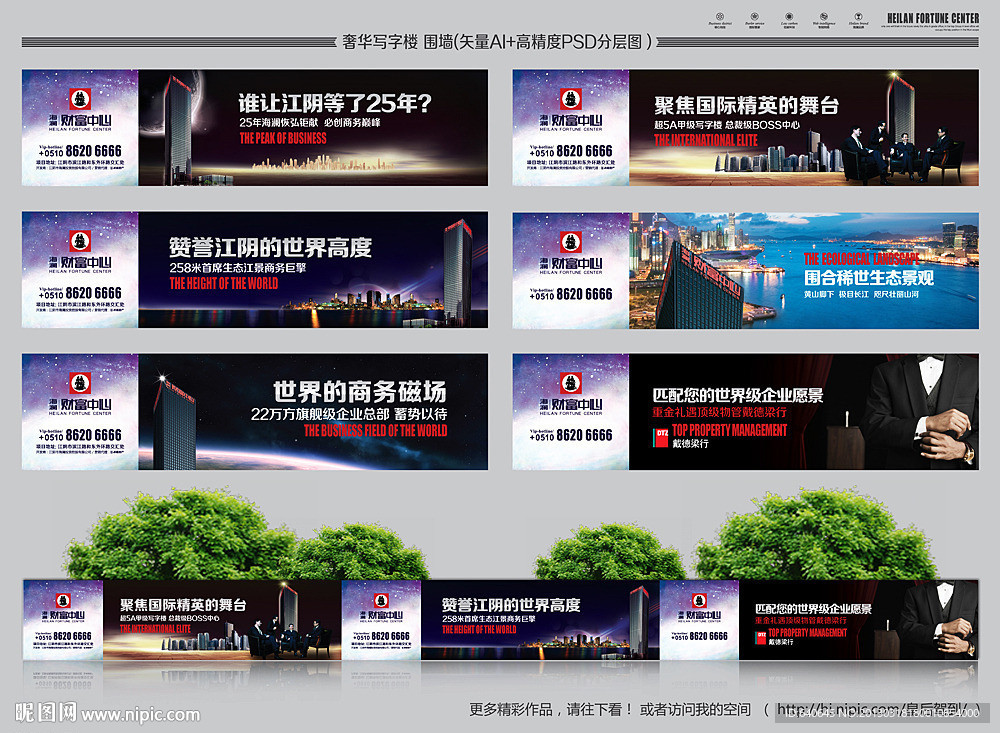
Task: Click the Heilan brand icon at top right
Action: [x=856, y=16]
